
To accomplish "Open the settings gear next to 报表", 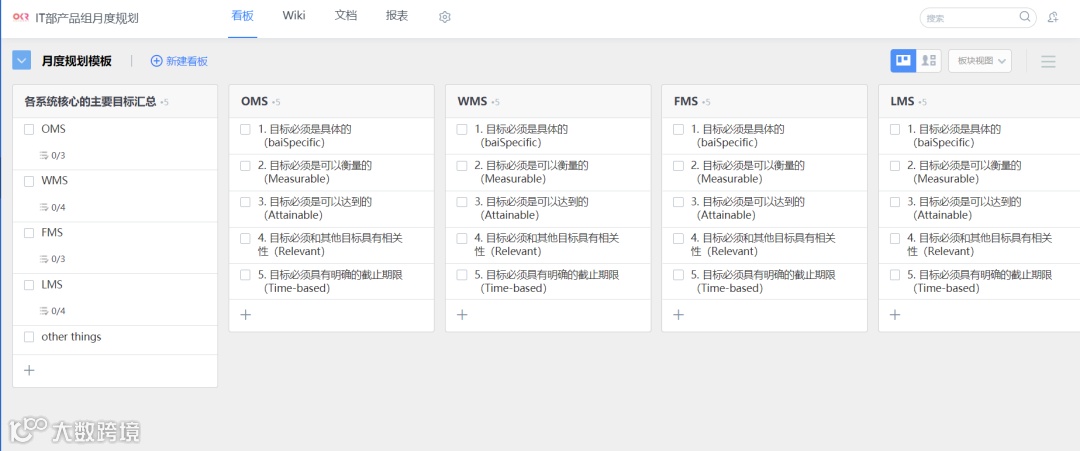I will [x=444, y=17].
